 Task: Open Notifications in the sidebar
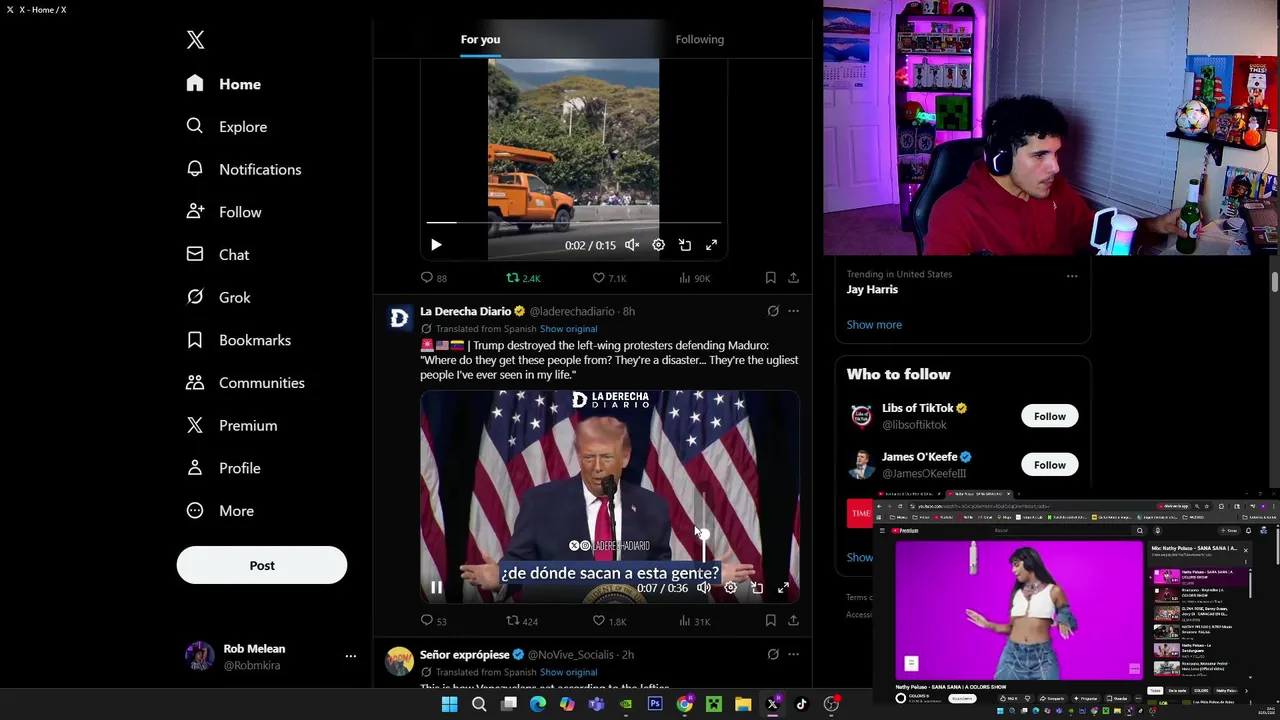tap(244, 169)
